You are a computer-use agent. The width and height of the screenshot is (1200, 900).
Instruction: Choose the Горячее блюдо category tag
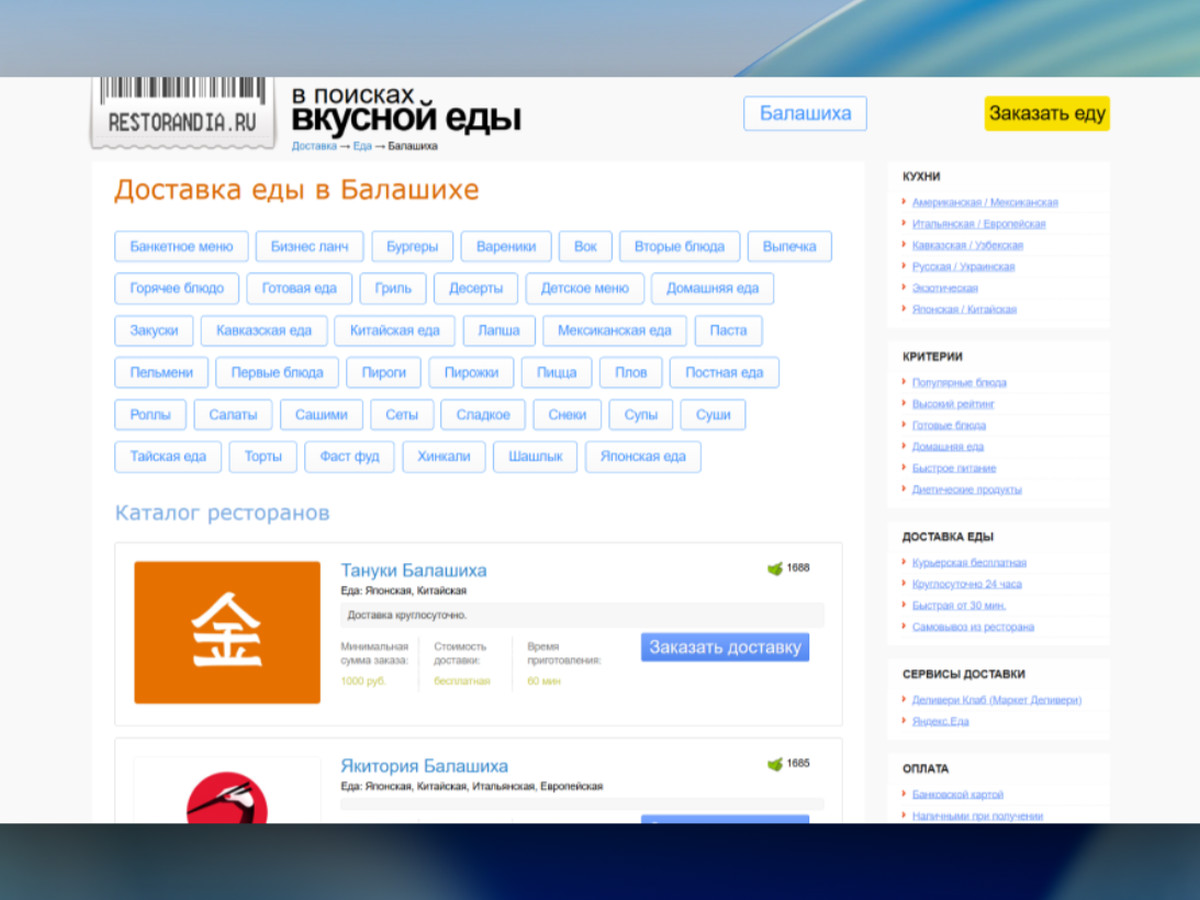click(177, 288)
